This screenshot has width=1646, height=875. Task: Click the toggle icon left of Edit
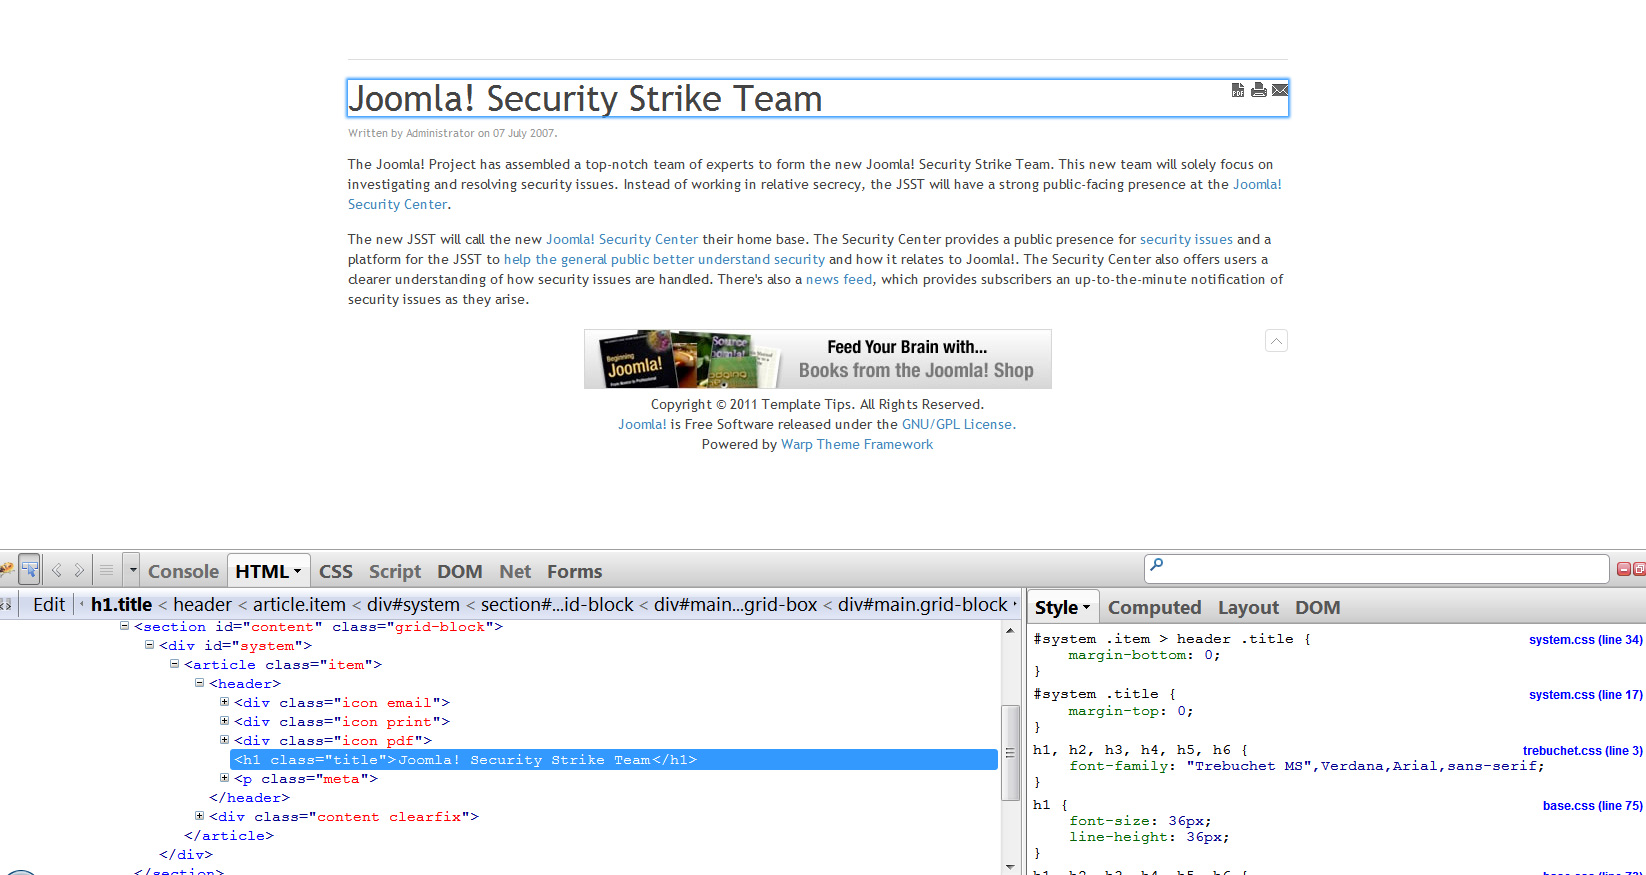pyautogui.click(x=6, y=604)
